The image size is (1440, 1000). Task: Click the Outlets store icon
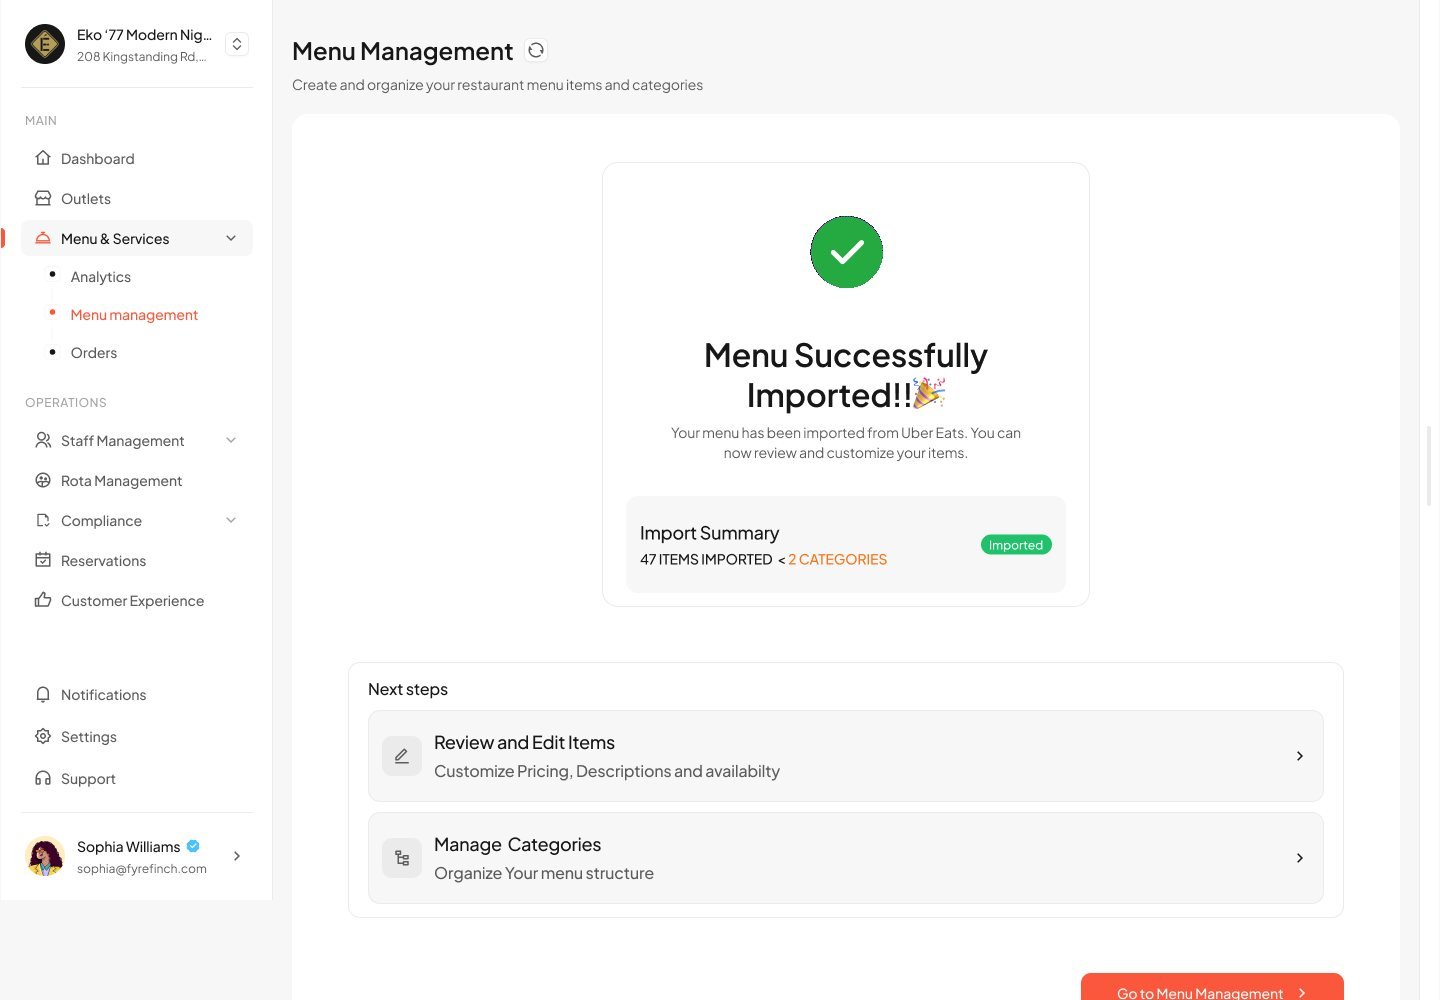[x=43, y=198]
